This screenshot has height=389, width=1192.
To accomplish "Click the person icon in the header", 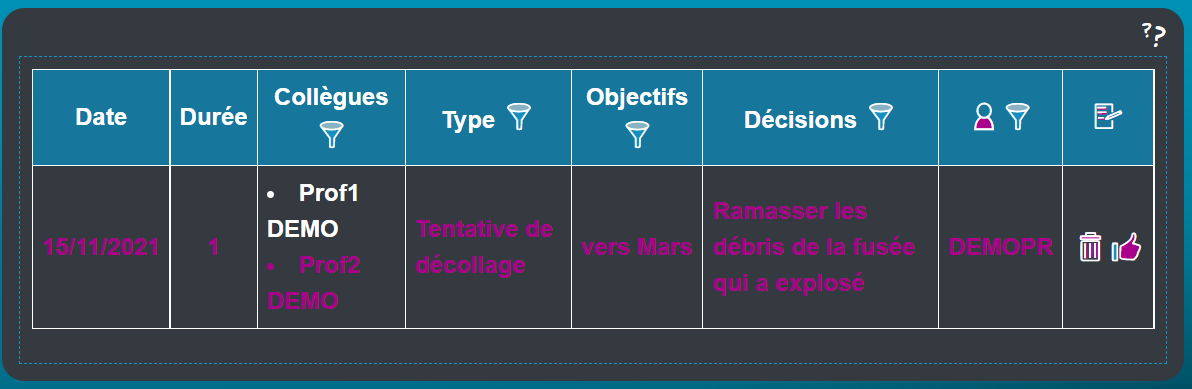I will [984, 117].
